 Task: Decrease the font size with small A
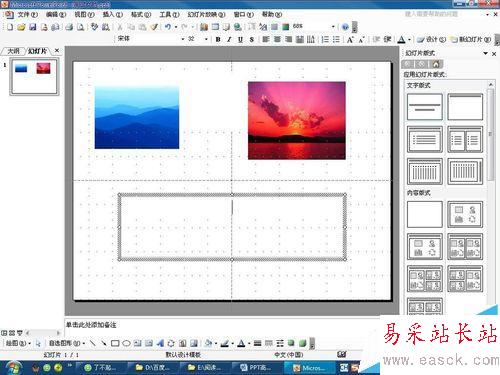(x=361, y=39)
